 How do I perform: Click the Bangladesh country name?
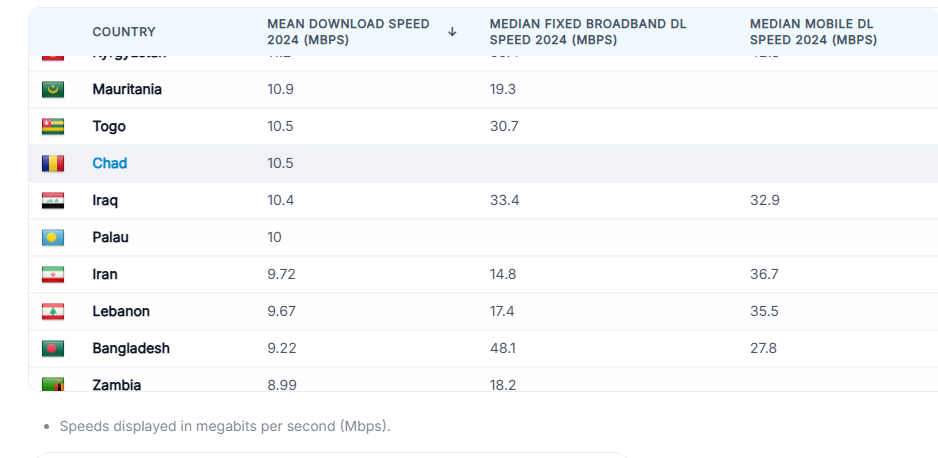pyautogui.click(x=131, y=348)
